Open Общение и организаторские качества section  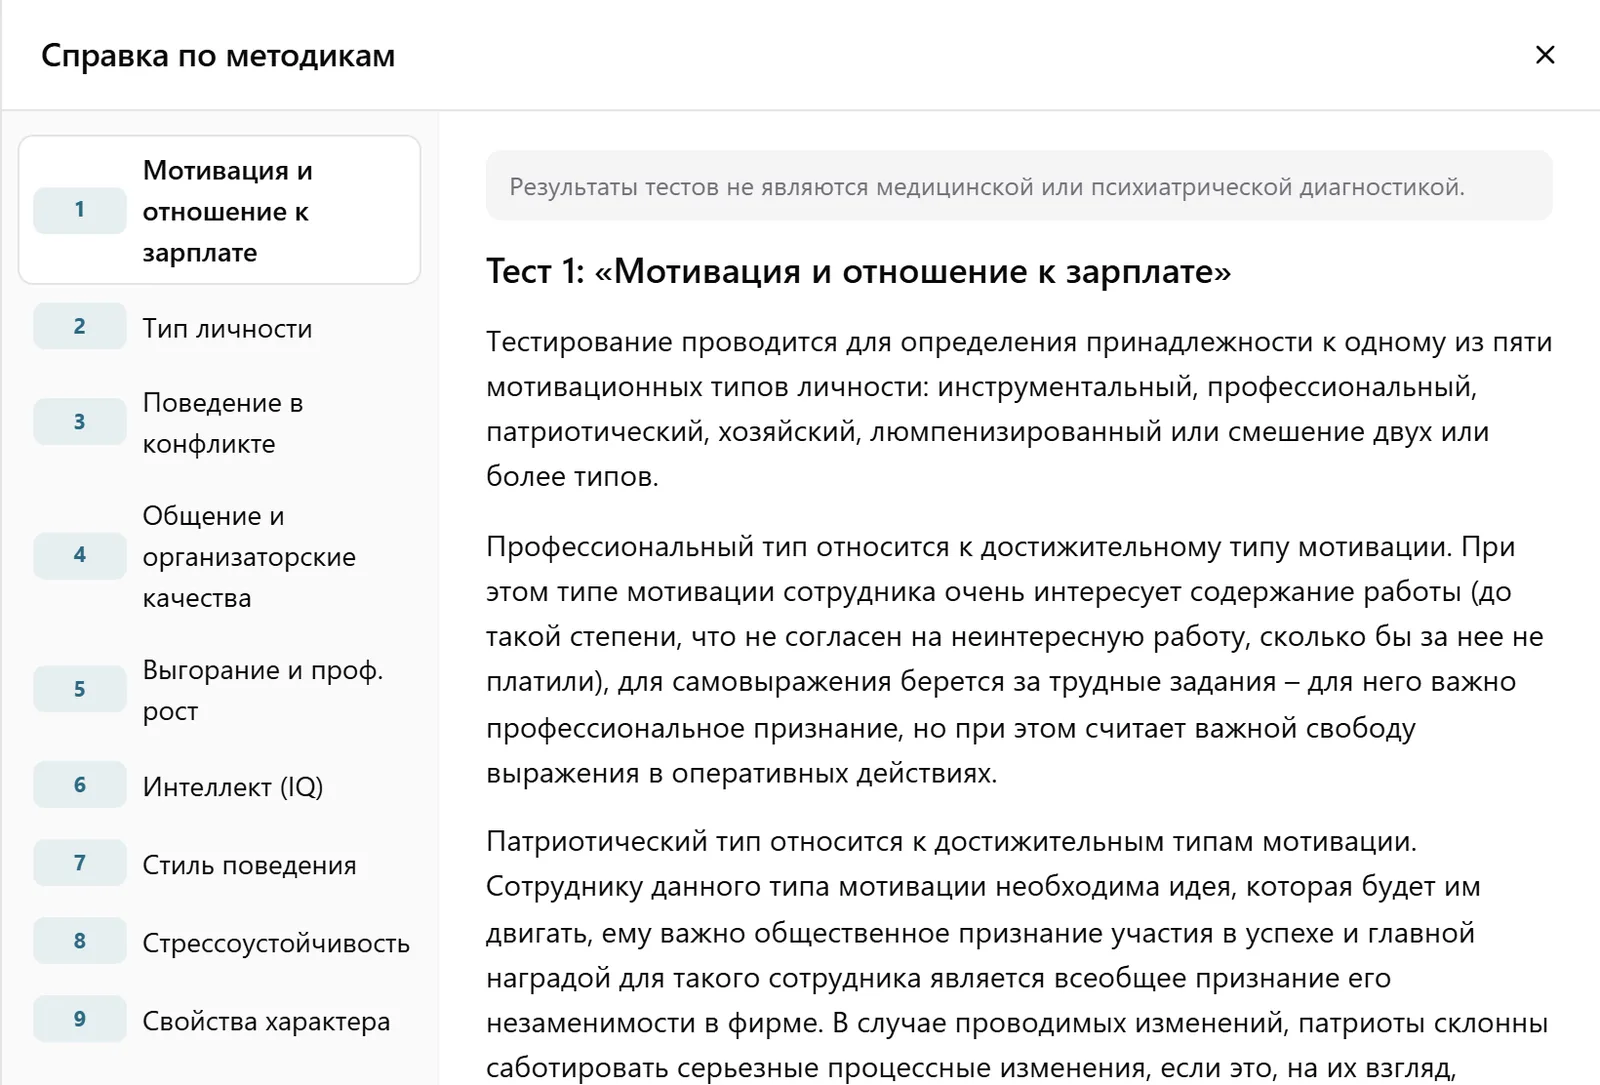point(219,556)
